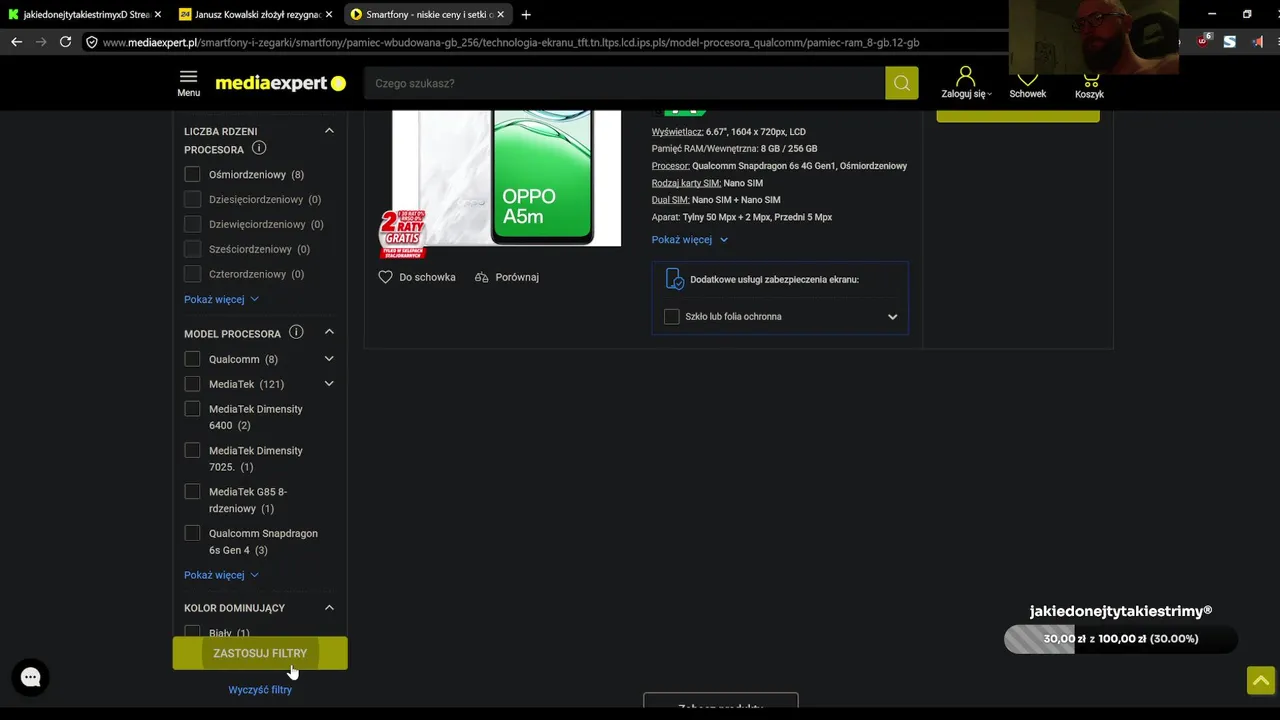Click the browser reload icon
This screenshot has height=720, width=1280.
[65, 42]
